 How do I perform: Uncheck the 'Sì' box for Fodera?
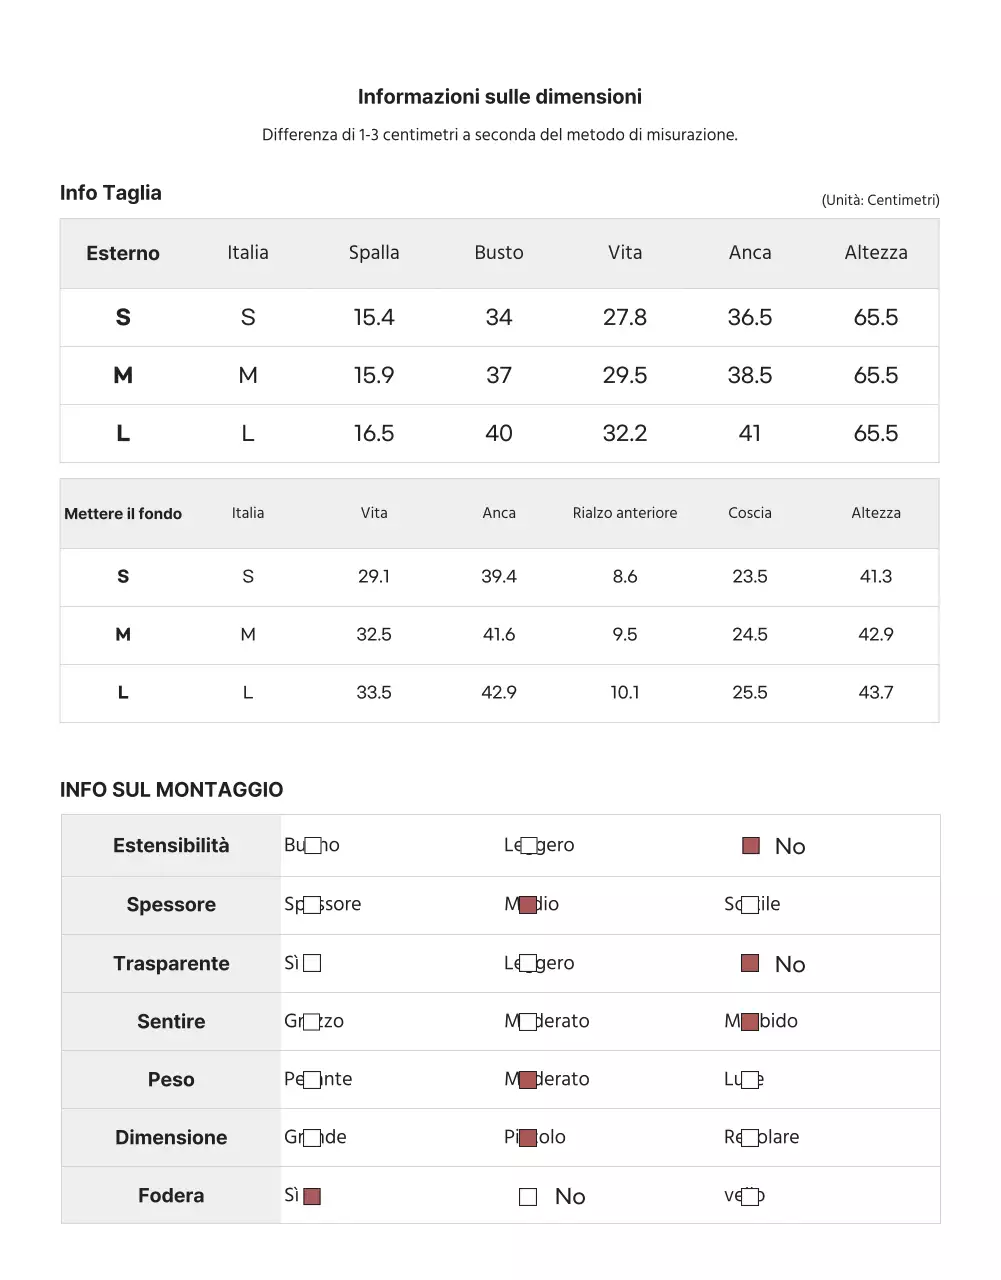tap(312, 1196)
